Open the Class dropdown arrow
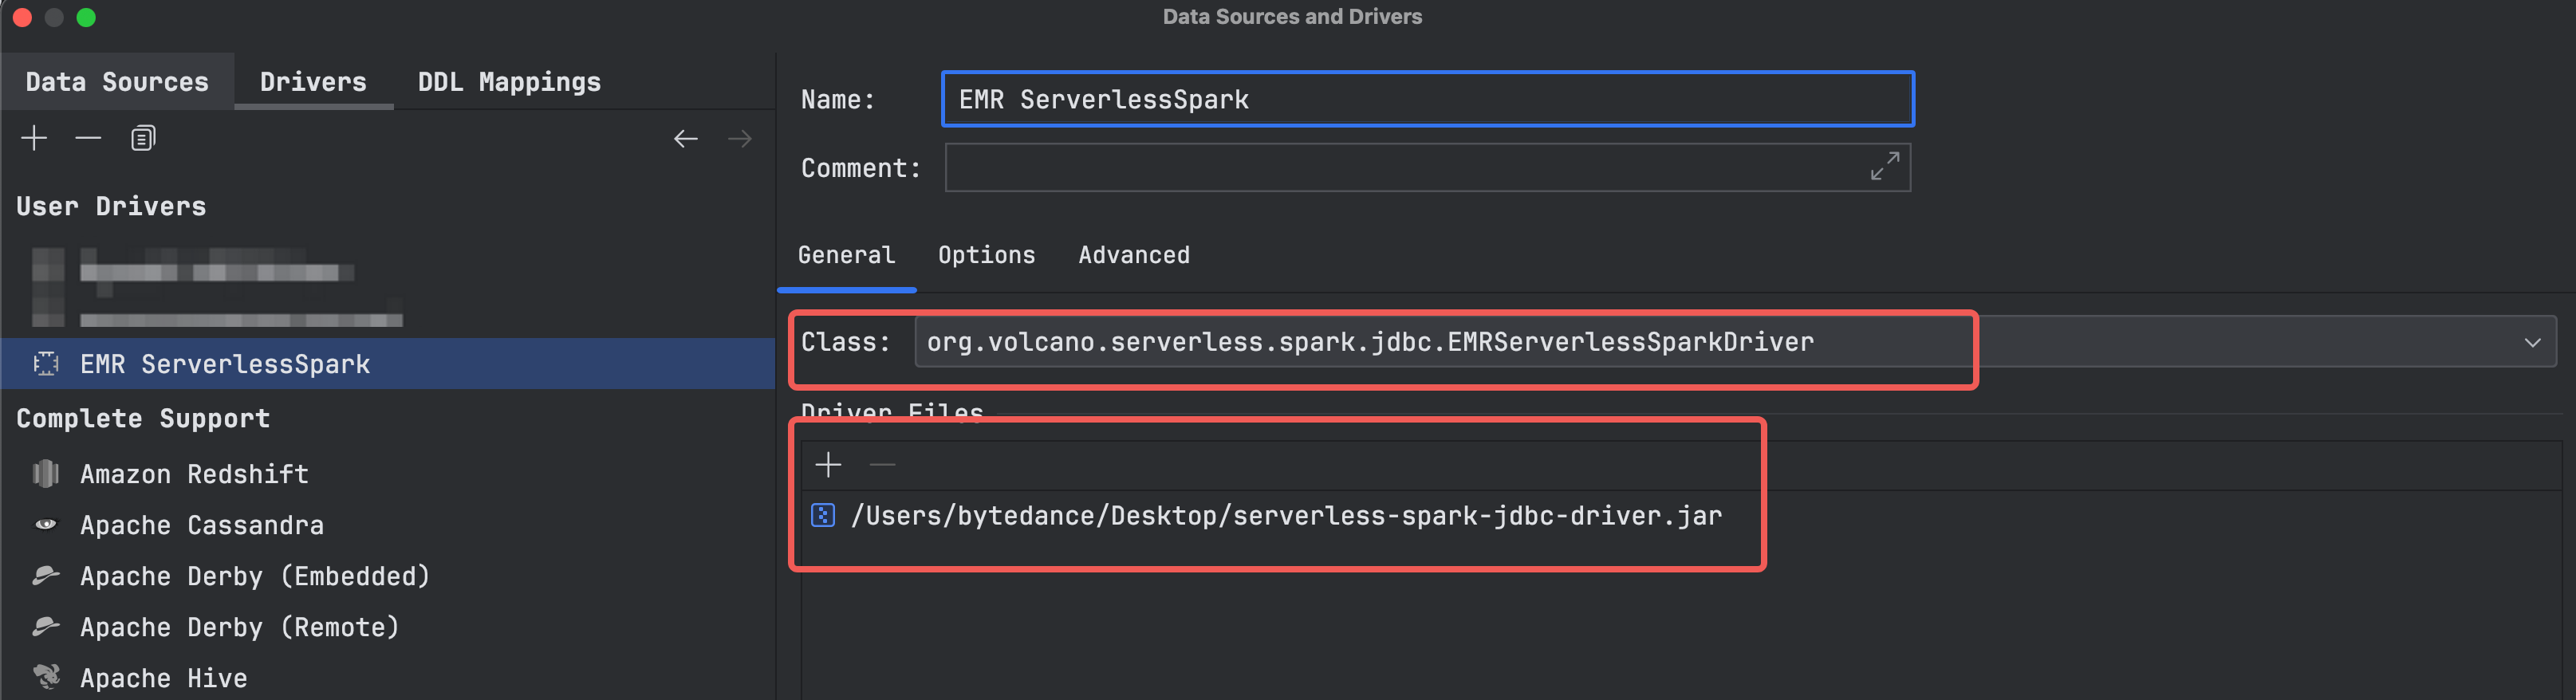 coord(2531,343)
